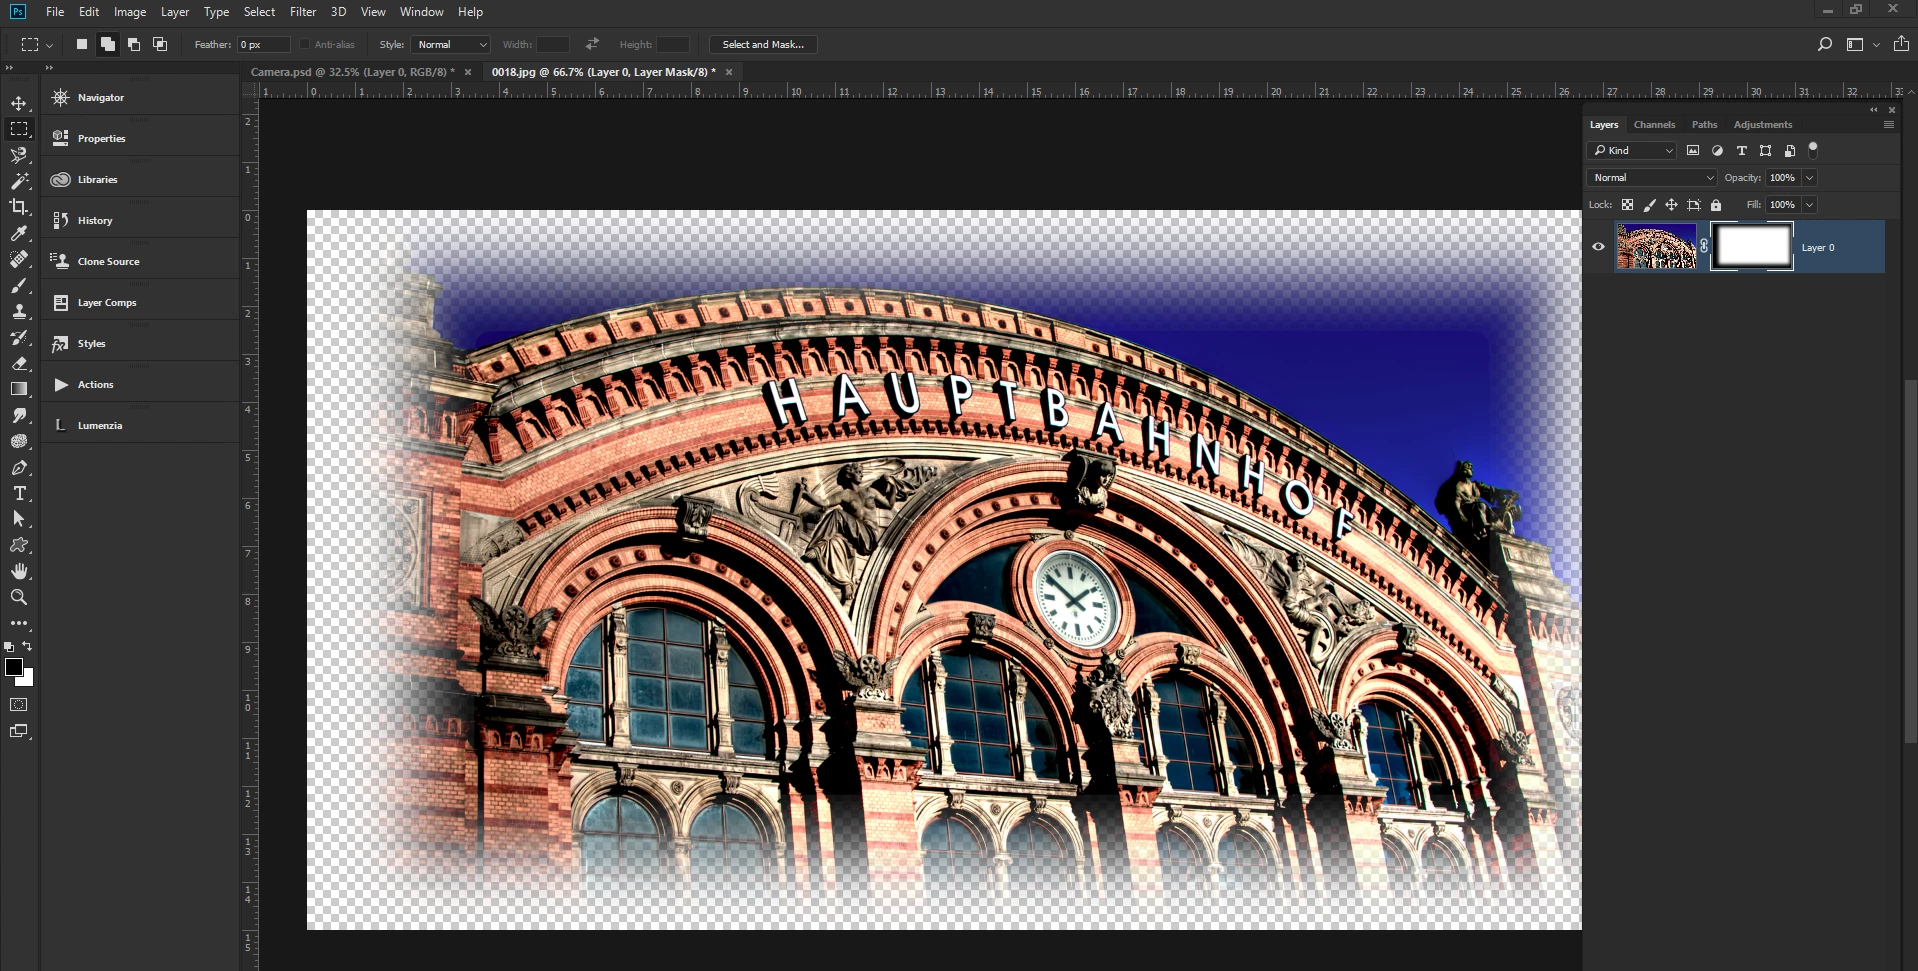This screenshot has height=971, width=1918.
Task: Select the Eraser tool
Action: coord(19,363)
